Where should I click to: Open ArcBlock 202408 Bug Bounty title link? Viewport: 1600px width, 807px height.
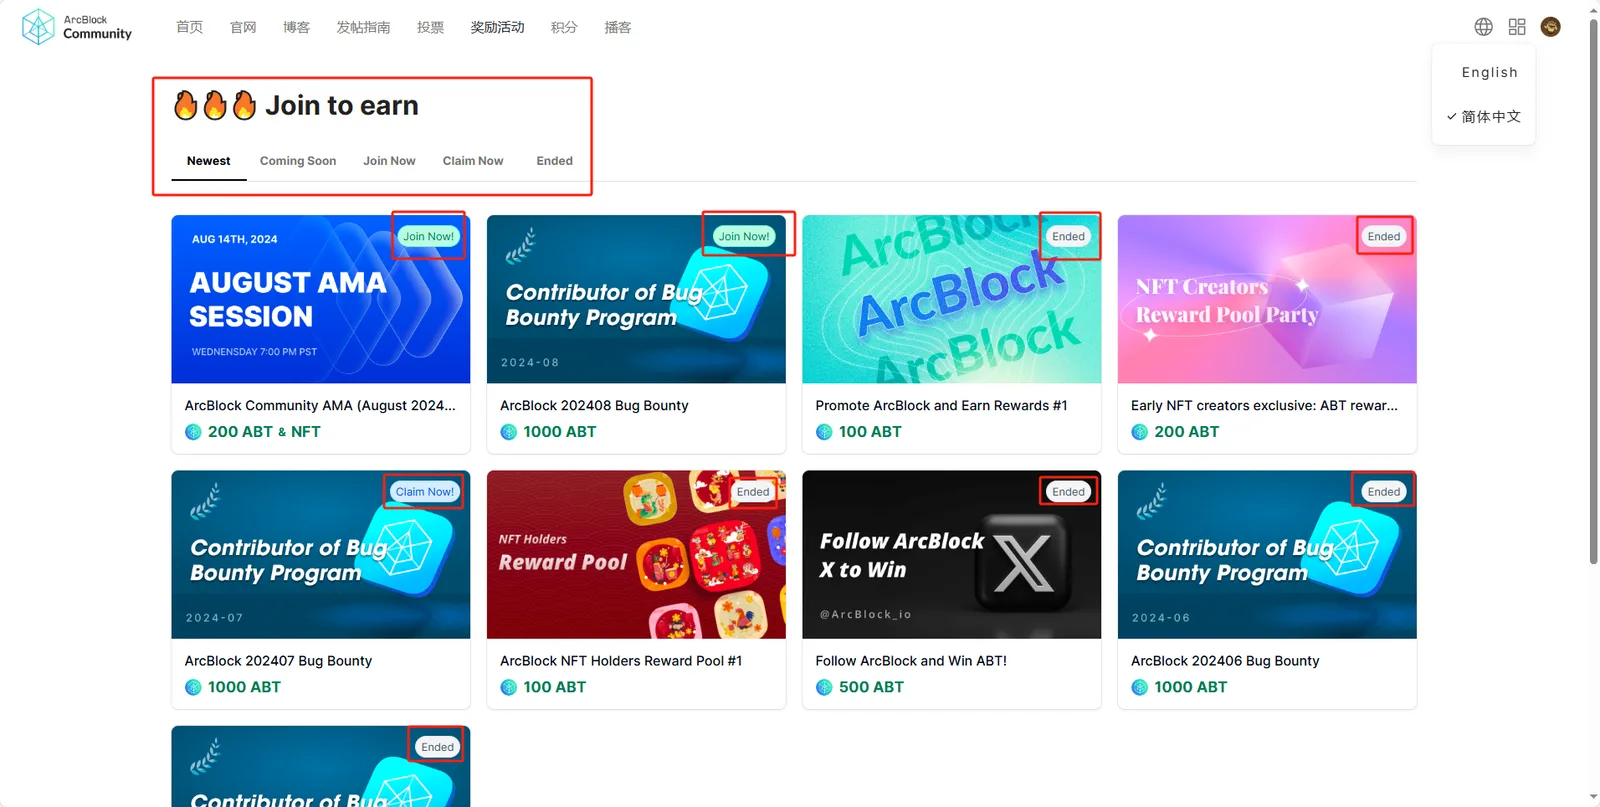click(x=594, y=406)
